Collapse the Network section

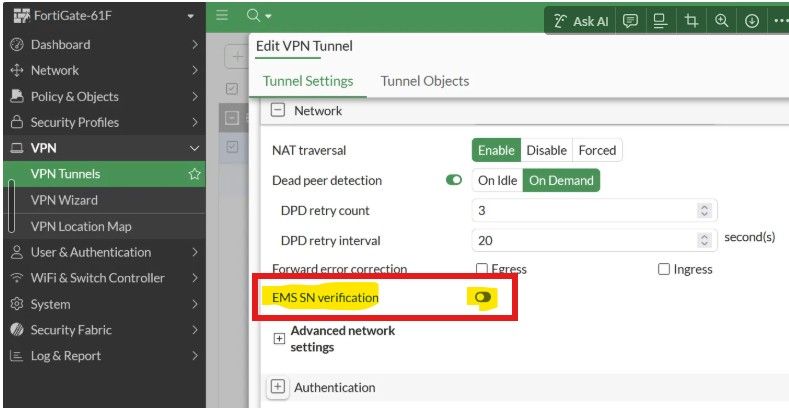[x=278, y=110]
